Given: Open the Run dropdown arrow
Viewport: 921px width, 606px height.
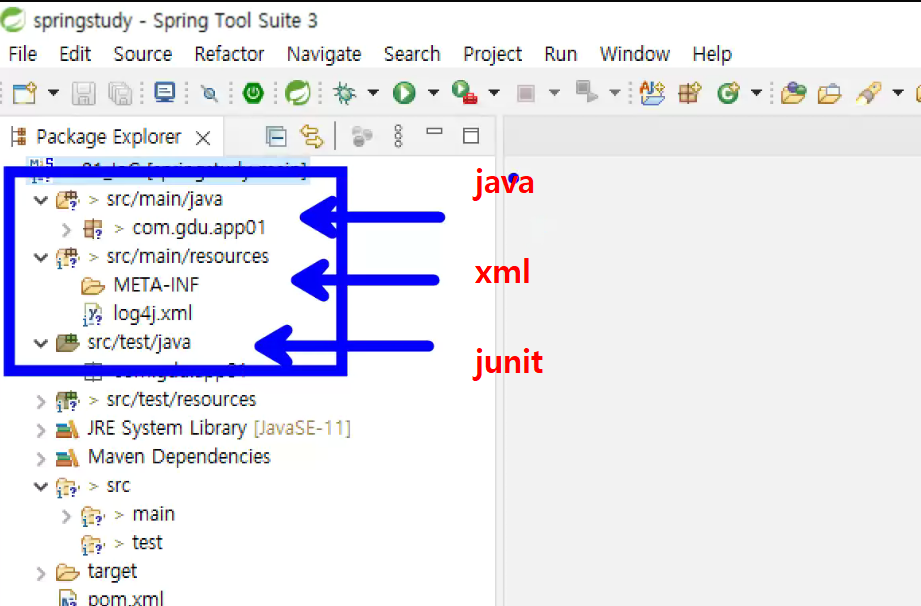Looking at the screenshot, I should pos(433,93).
